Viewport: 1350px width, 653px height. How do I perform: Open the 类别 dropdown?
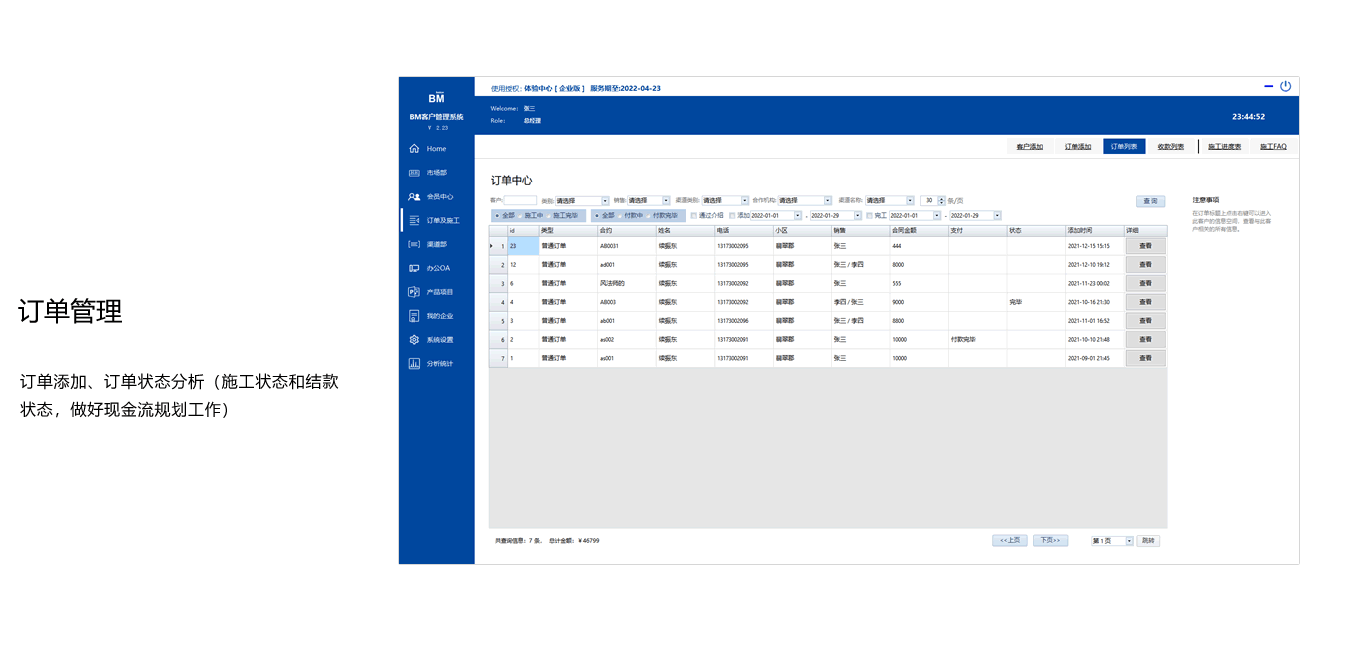point(582,200)
